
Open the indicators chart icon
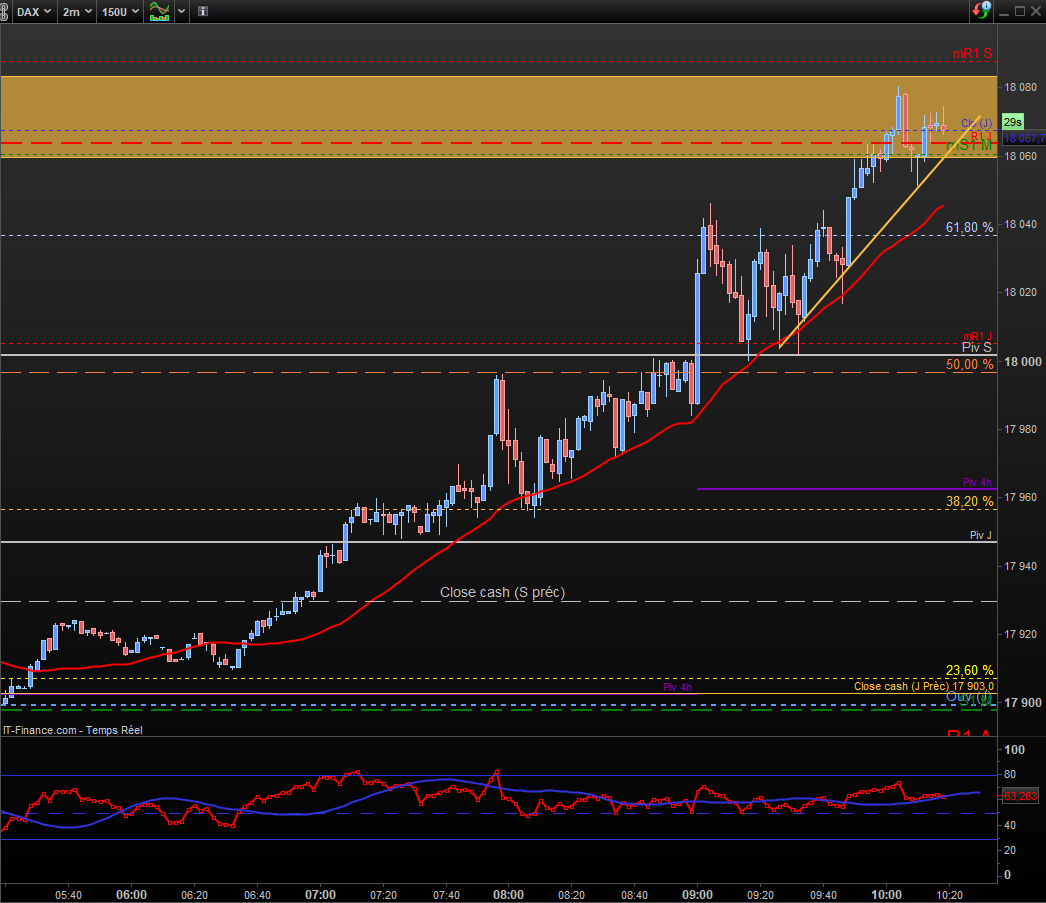click(158, 12)
